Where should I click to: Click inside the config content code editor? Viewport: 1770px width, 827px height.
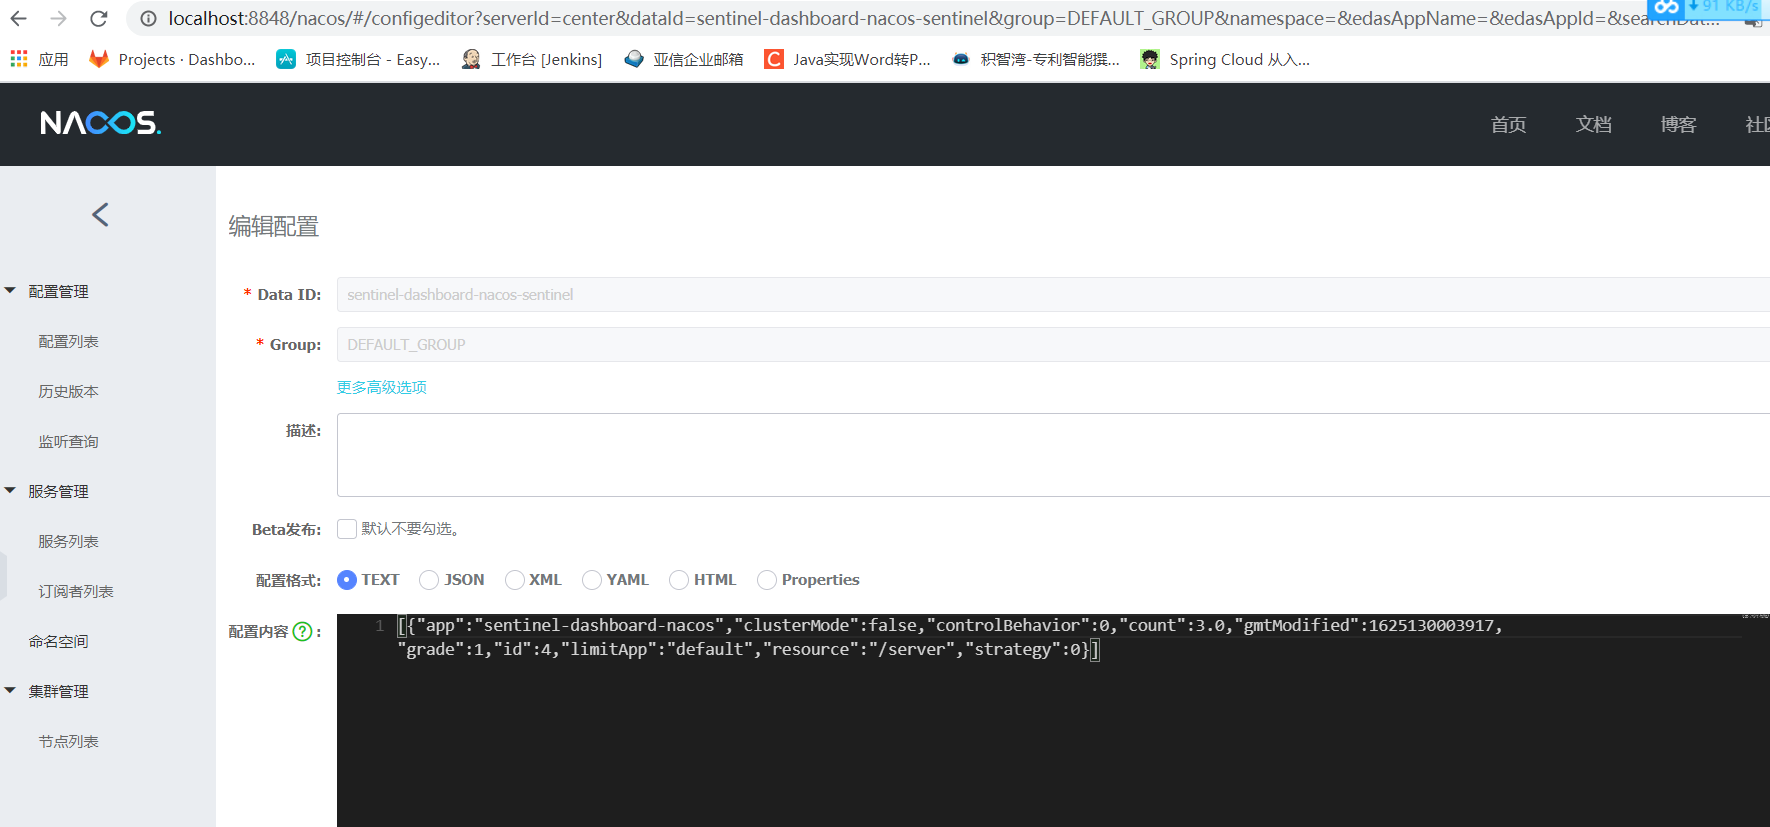pos(1053,720)
